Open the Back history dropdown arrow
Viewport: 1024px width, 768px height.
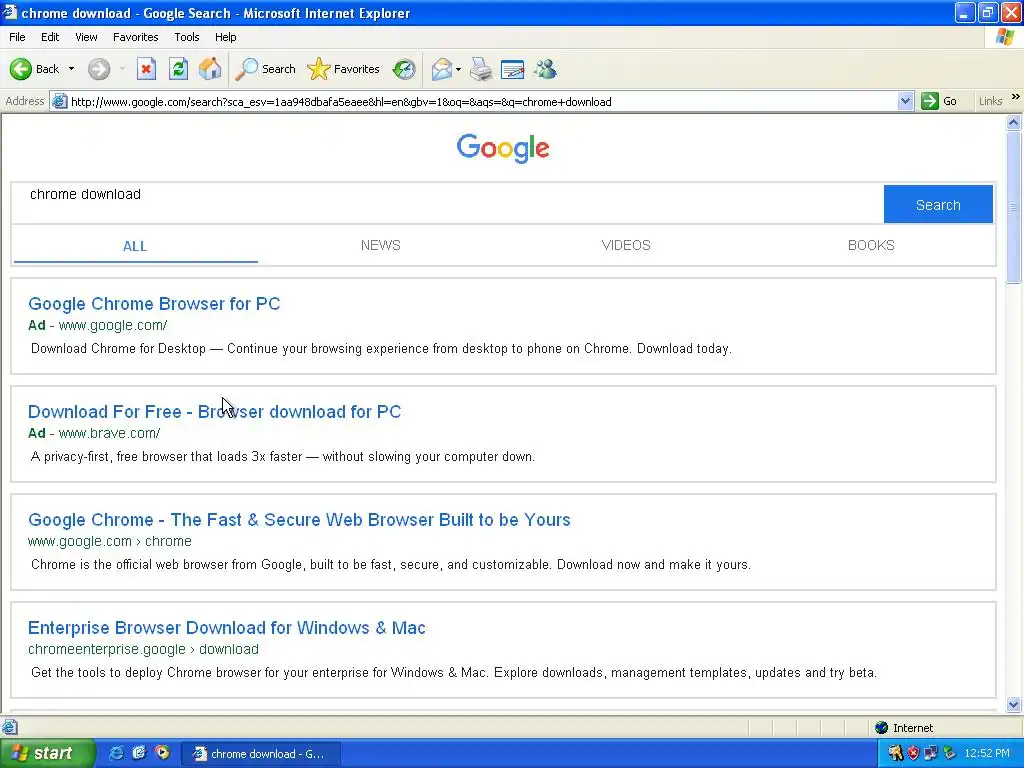[71, 69]
